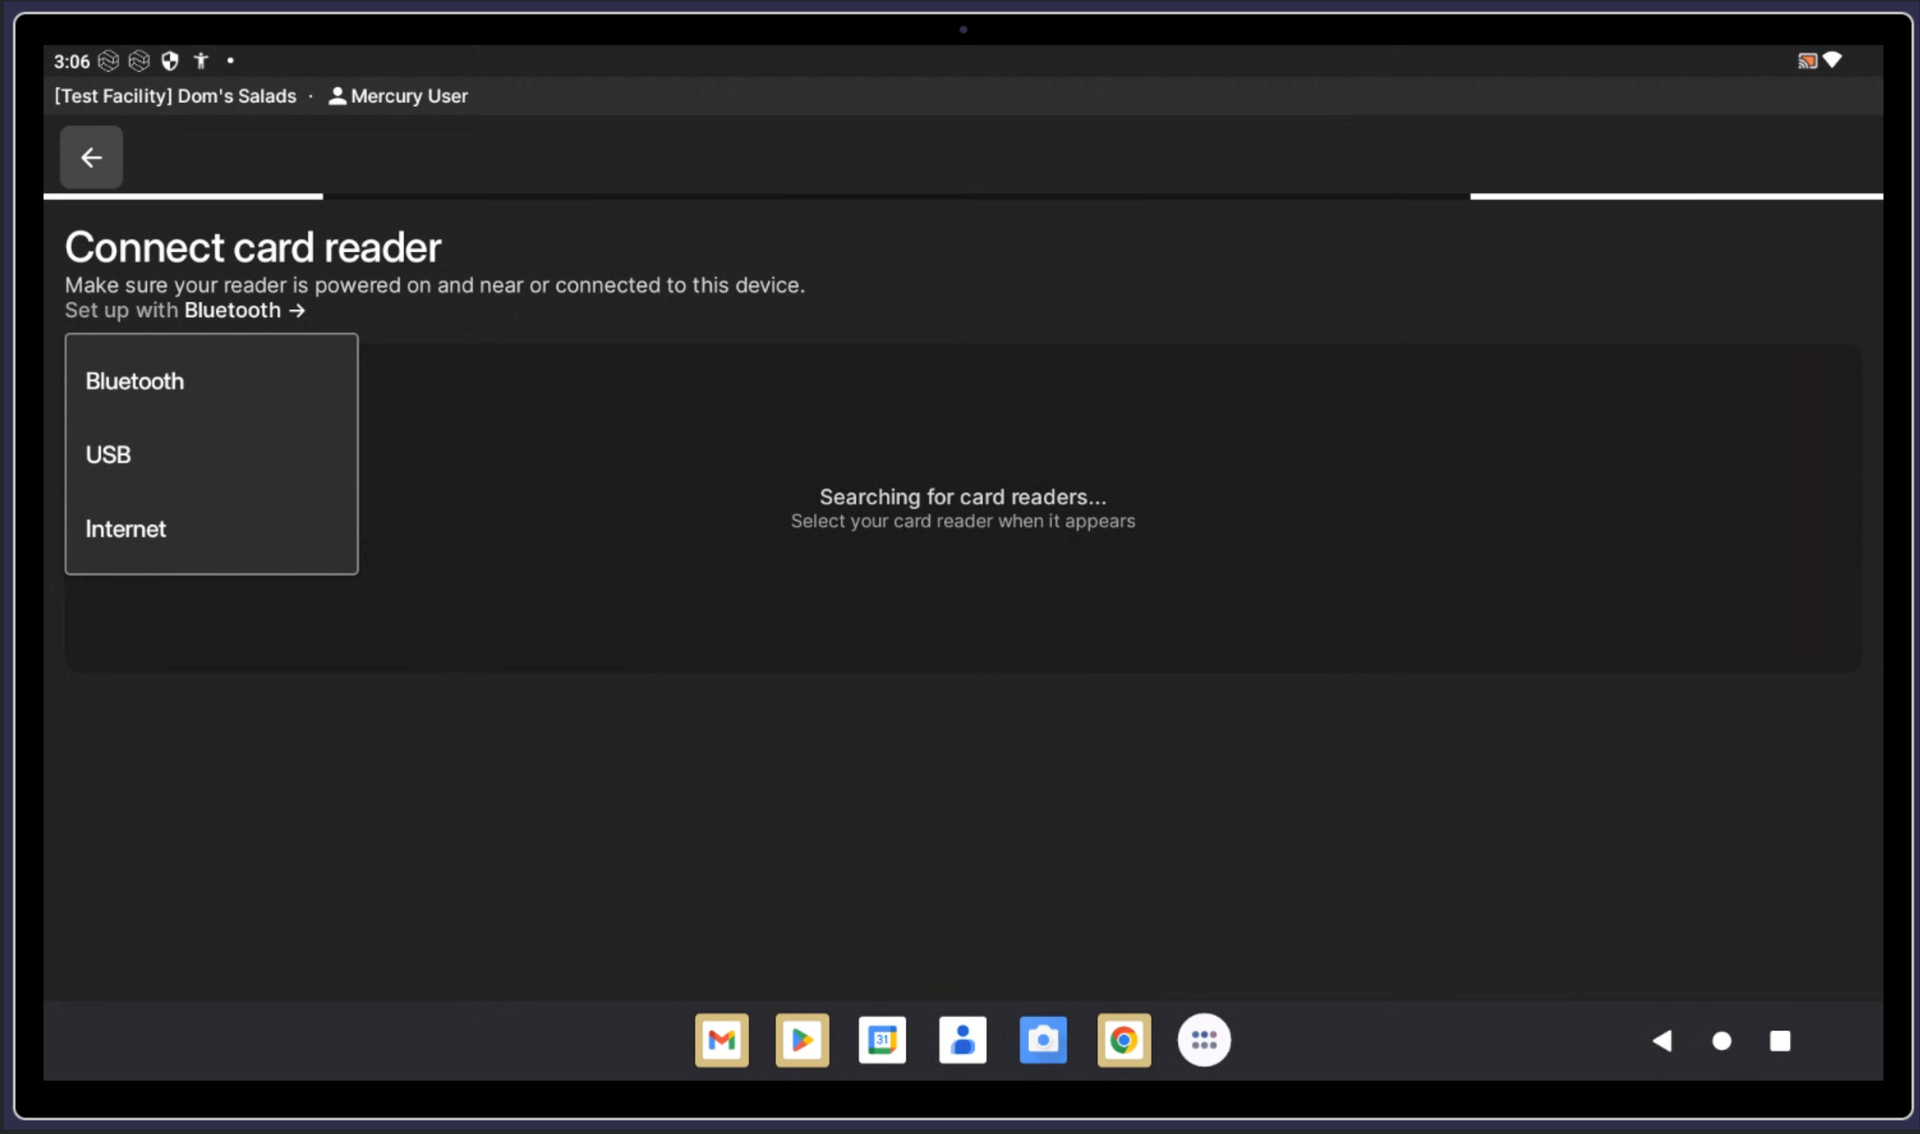The image size is (1920, 1134).
Task: Expand the 'Set up with Bluetooth' selector
Action: tap(243, 311)
